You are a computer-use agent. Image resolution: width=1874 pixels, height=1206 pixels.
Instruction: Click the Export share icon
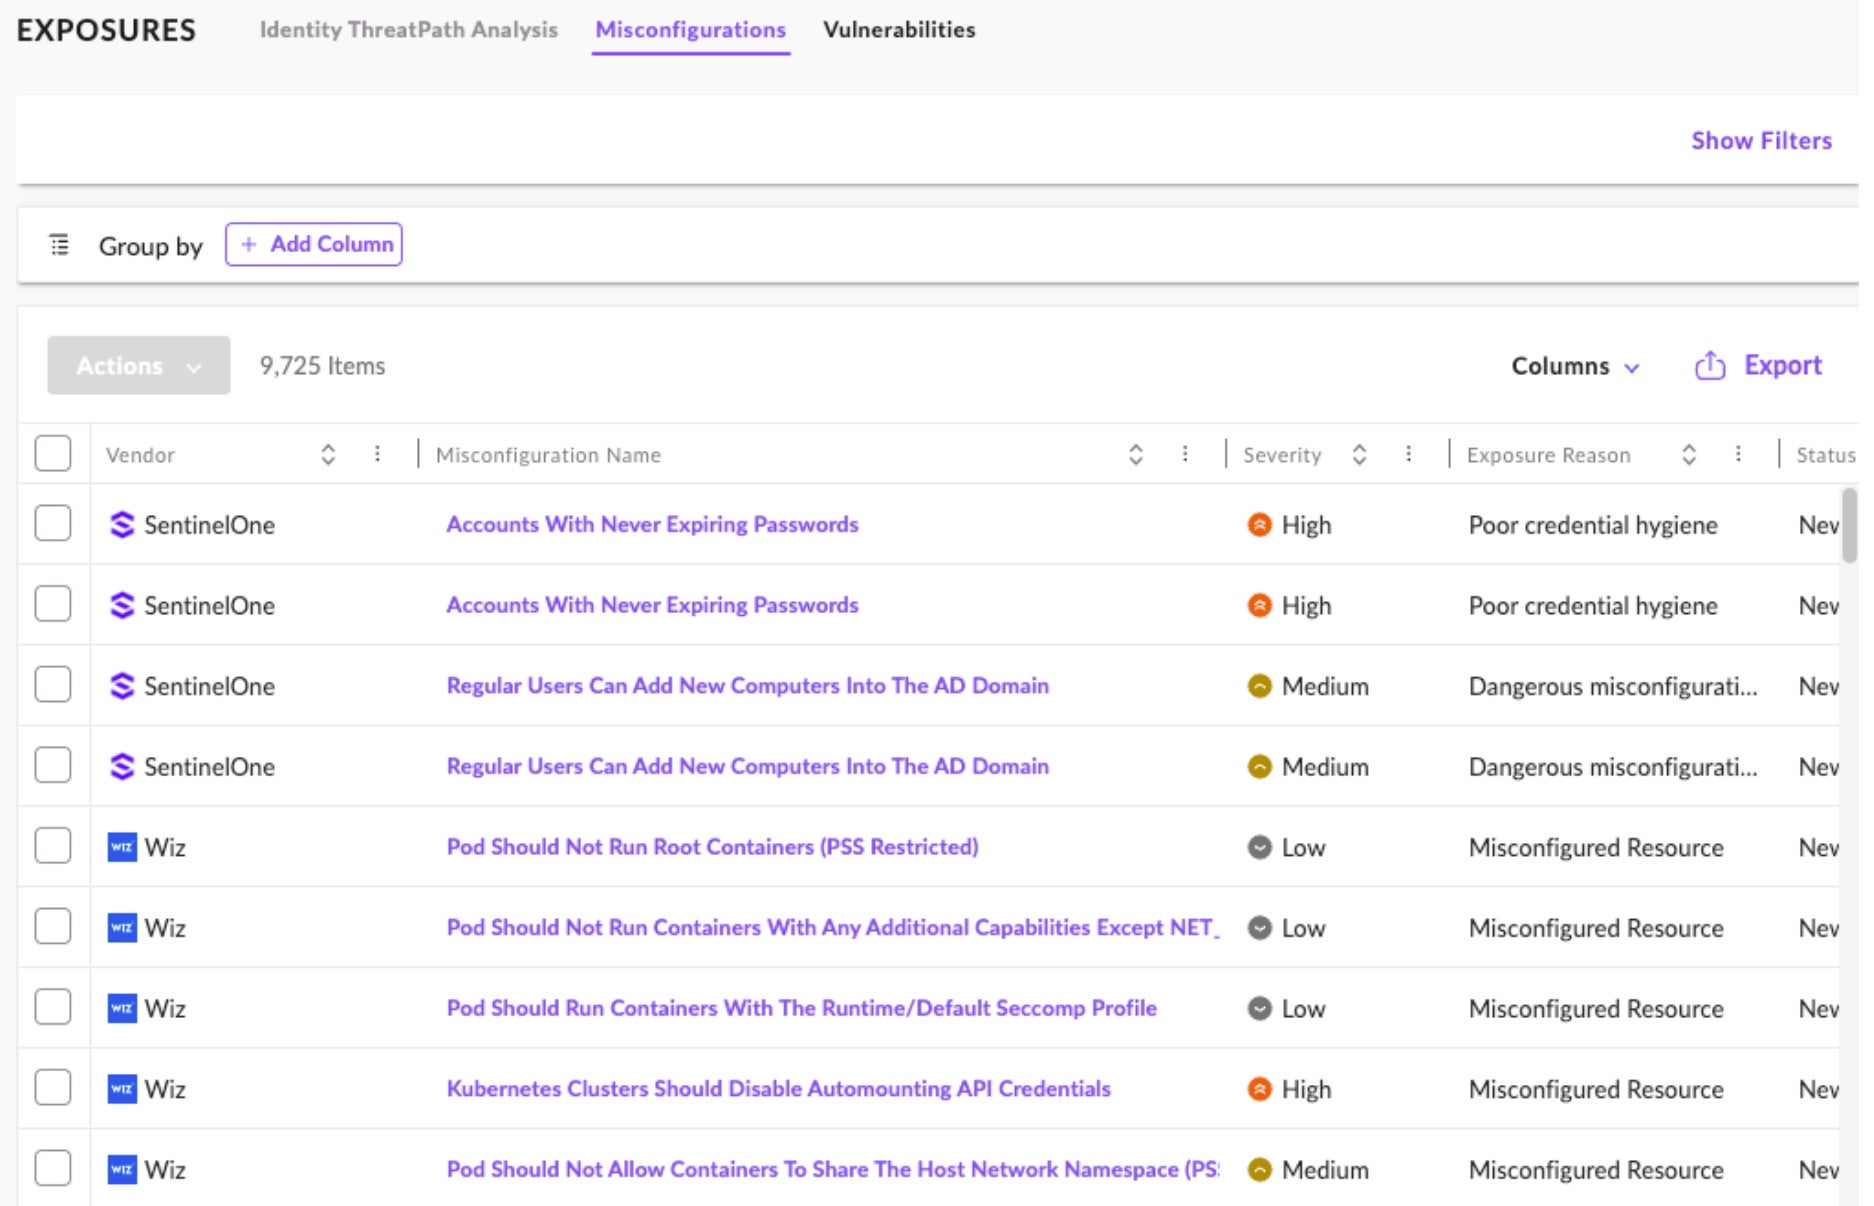coord(1709,366)
